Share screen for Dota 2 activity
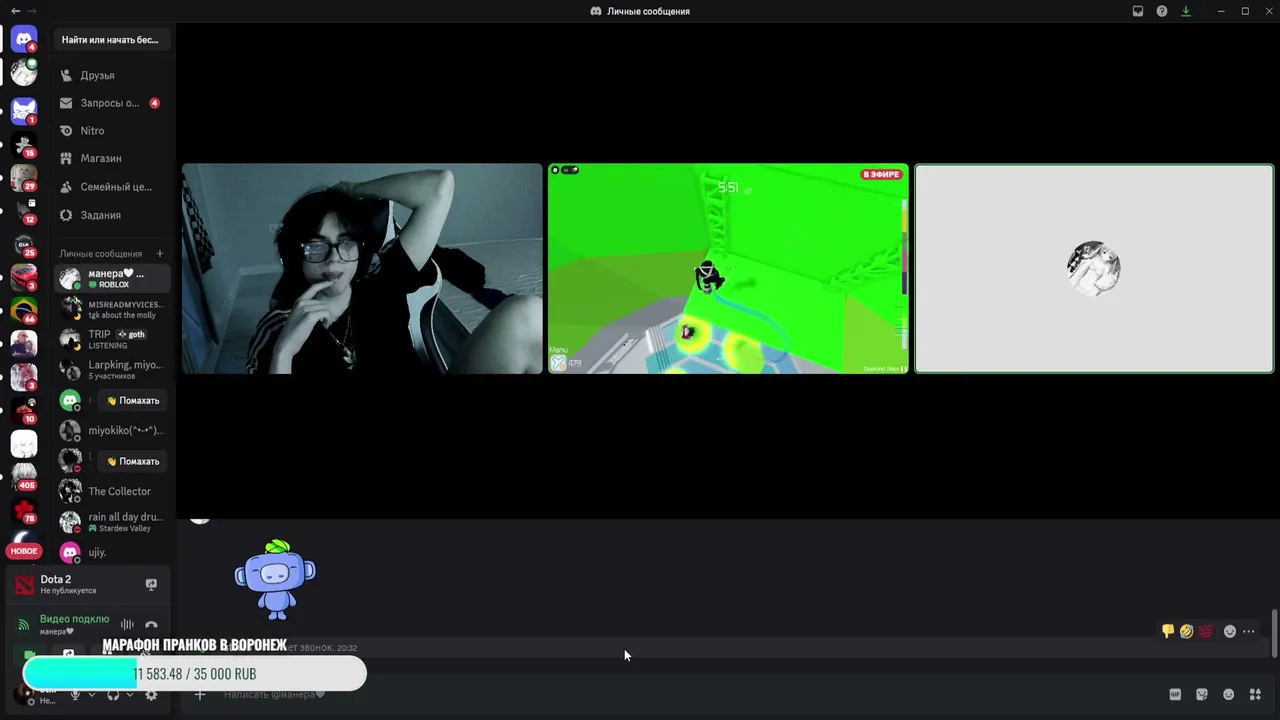 click(x=151, y=584)
